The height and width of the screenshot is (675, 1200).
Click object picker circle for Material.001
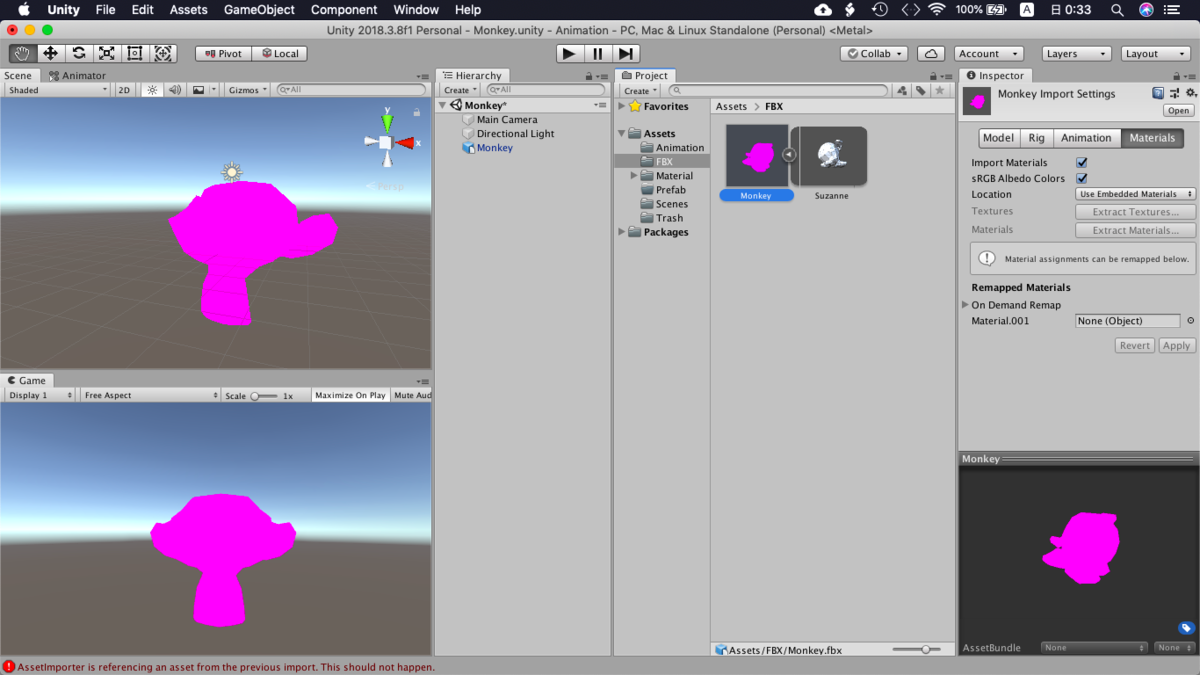tap(1190, 321)
